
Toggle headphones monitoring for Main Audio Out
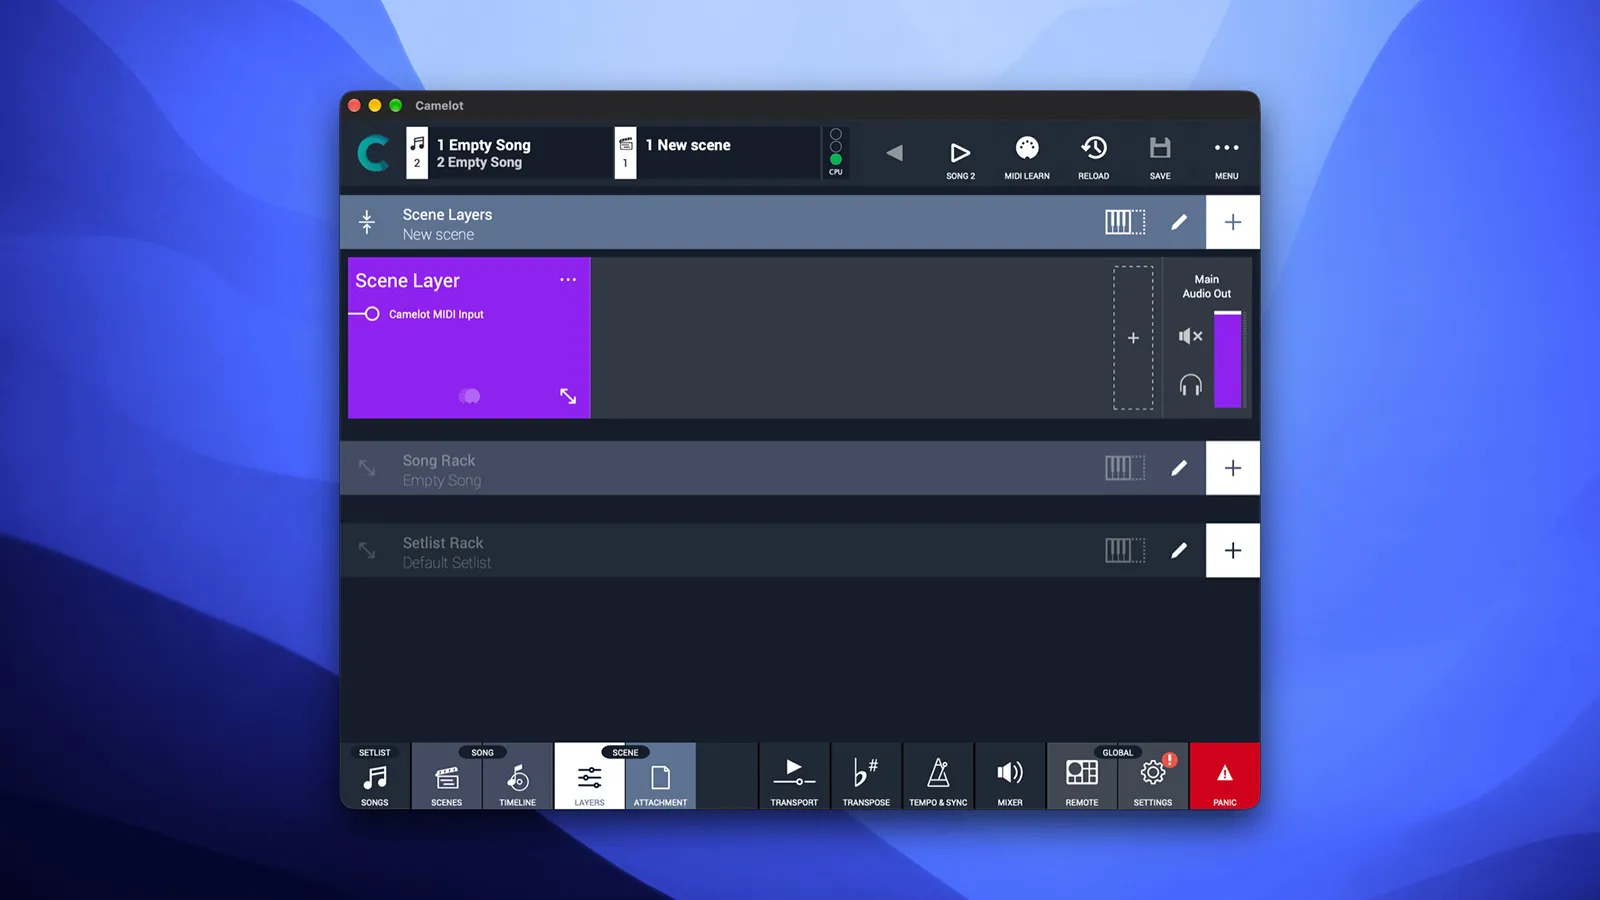point(1190,385)
